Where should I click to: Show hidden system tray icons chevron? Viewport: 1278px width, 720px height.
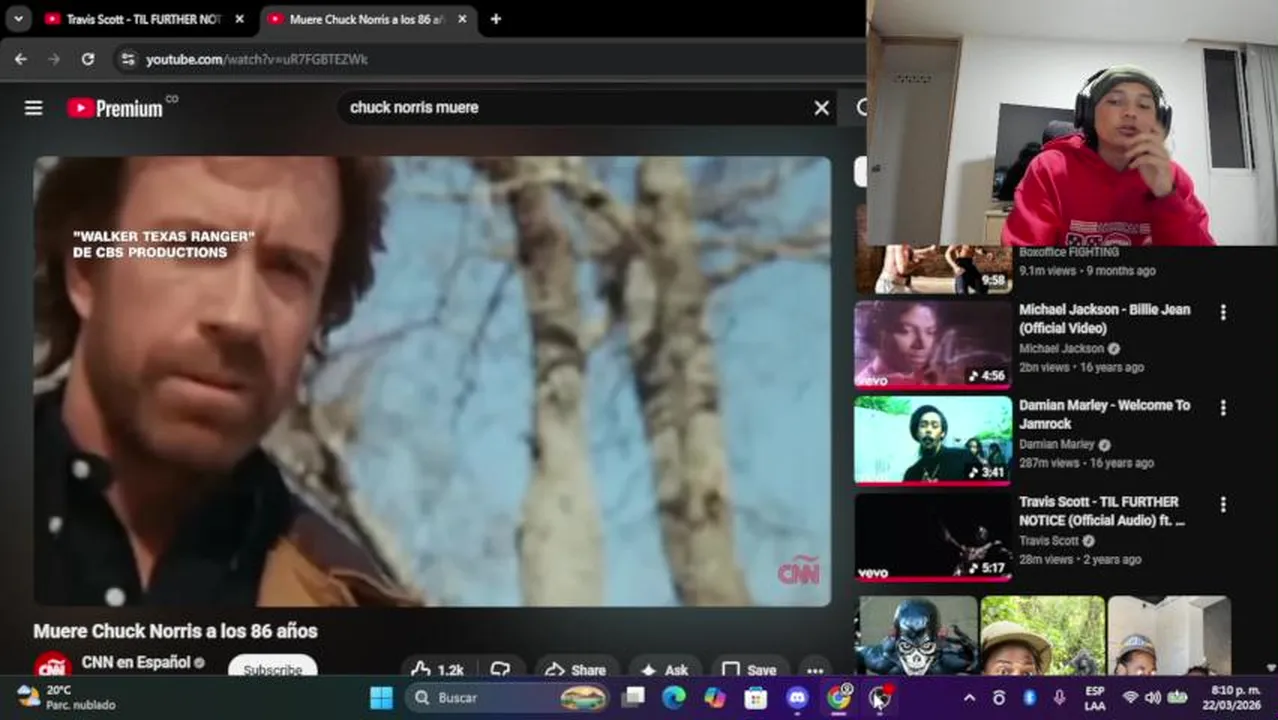point(968,697)
